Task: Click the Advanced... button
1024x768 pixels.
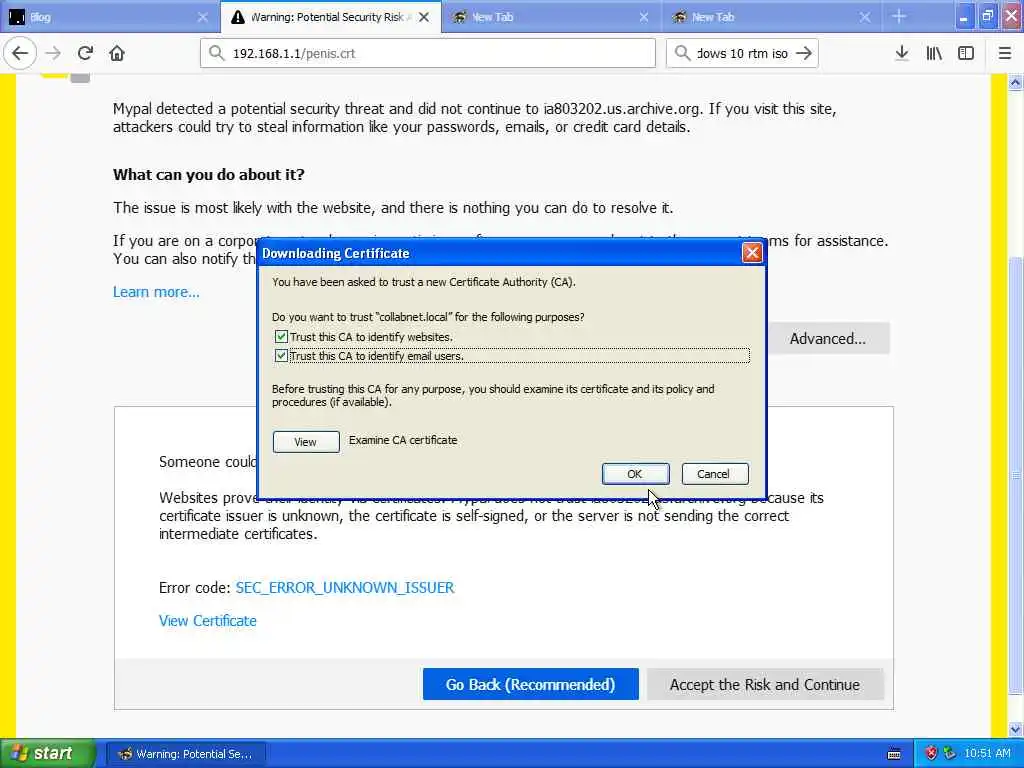Action: tap(827, 338)
